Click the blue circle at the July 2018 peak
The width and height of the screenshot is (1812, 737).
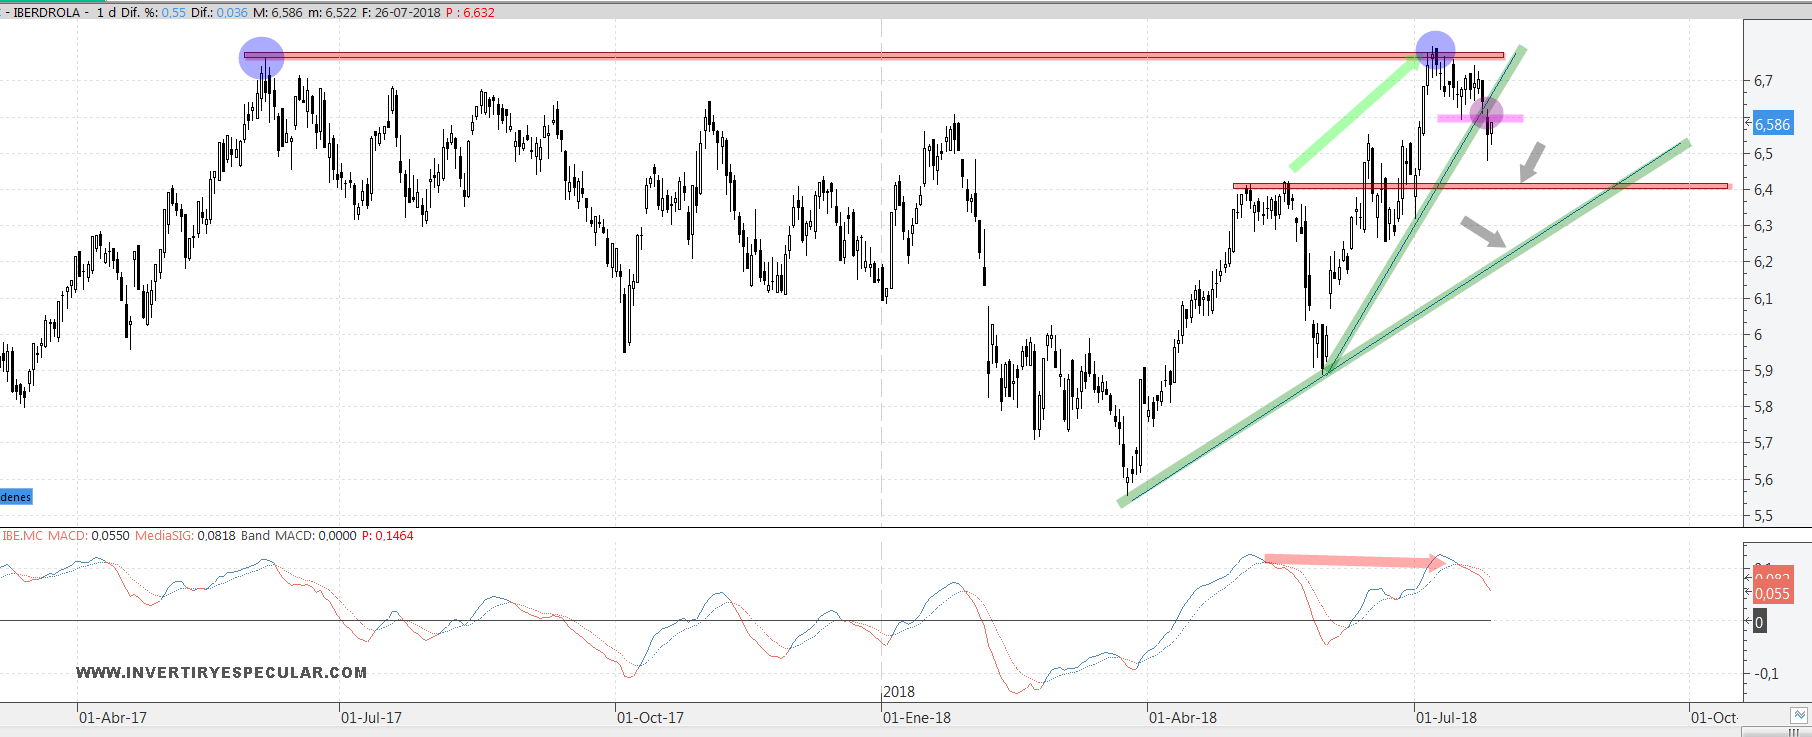pos(1435,50)
